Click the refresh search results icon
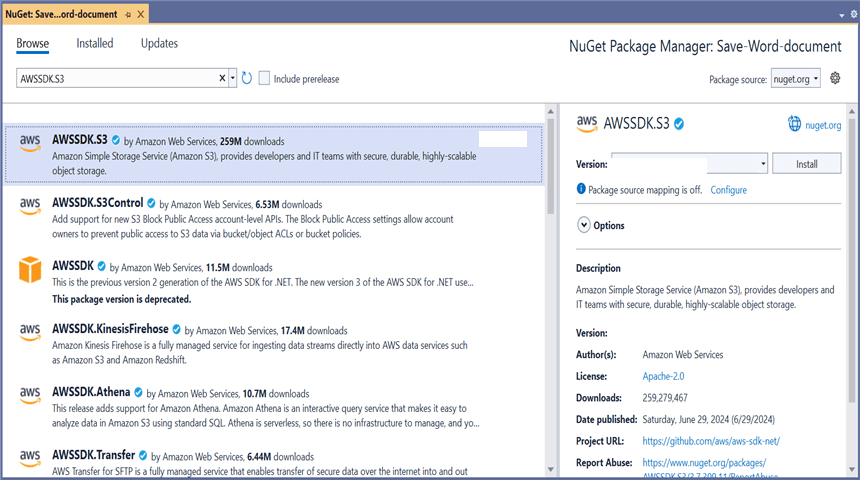Screen dimensions: 860x480 (x=247, y=78)
